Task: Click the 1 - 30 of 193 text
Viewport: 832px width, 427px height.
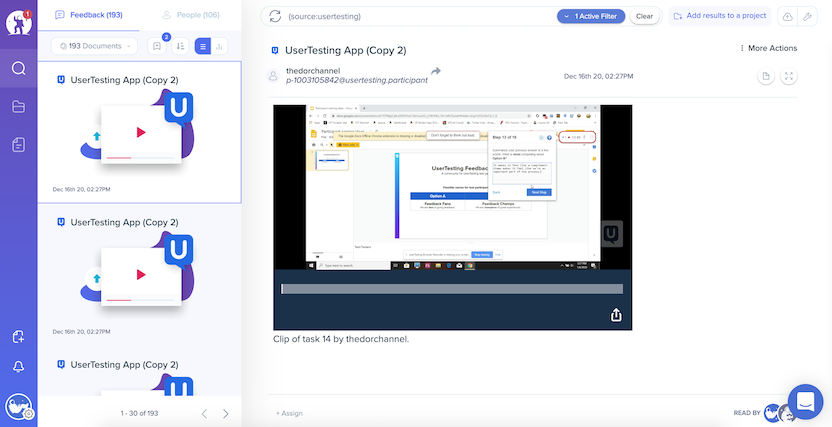Action: pos(139,413)
